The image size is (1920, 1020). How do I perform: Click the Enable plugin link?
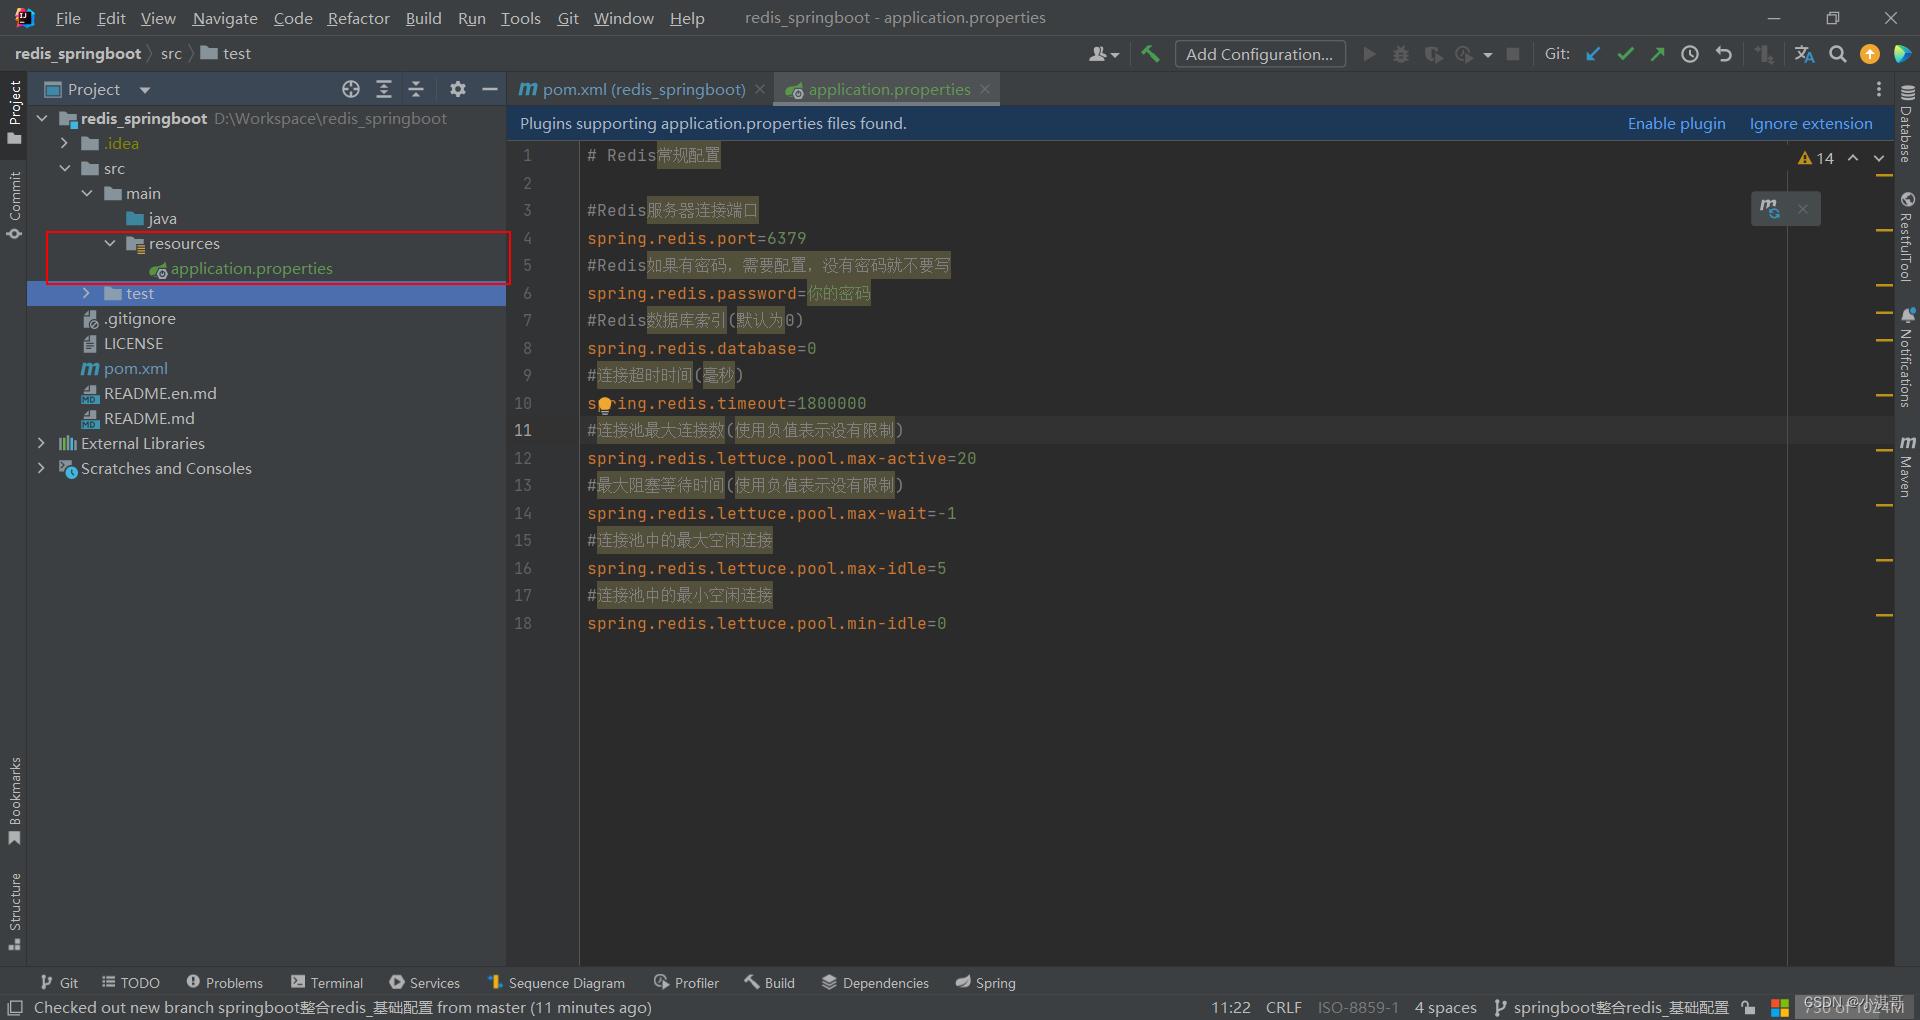click(x=1675, y=123)
